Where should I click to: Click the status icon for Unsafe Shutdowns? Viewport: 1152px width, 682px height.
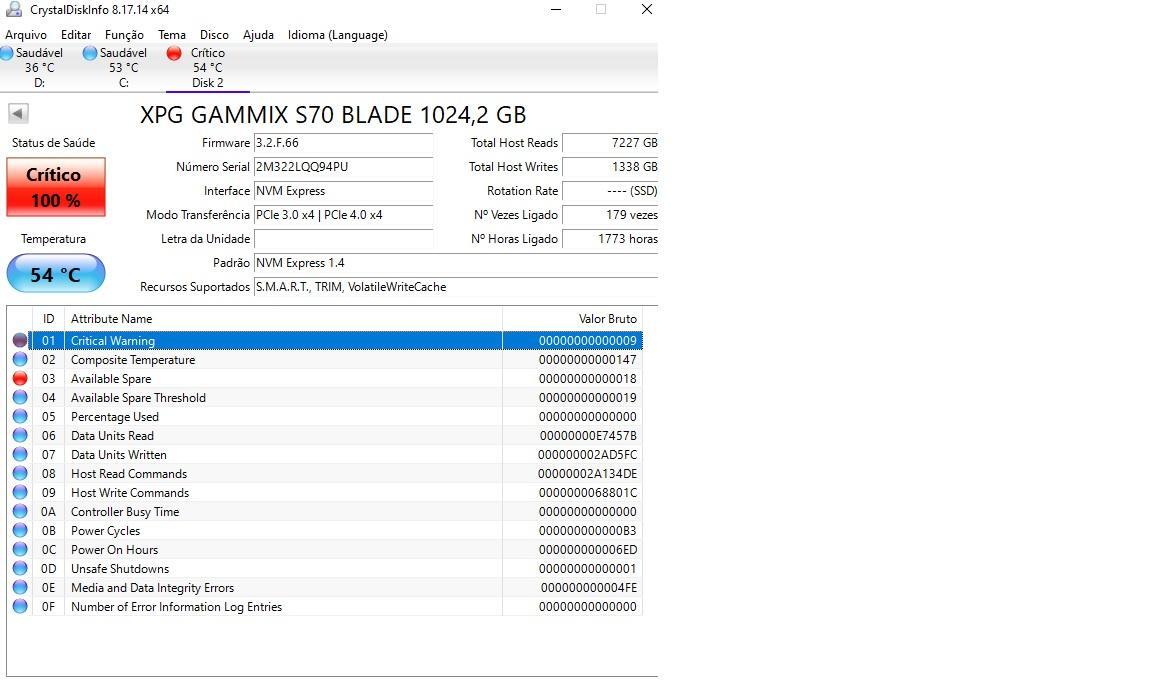point(20,569)
